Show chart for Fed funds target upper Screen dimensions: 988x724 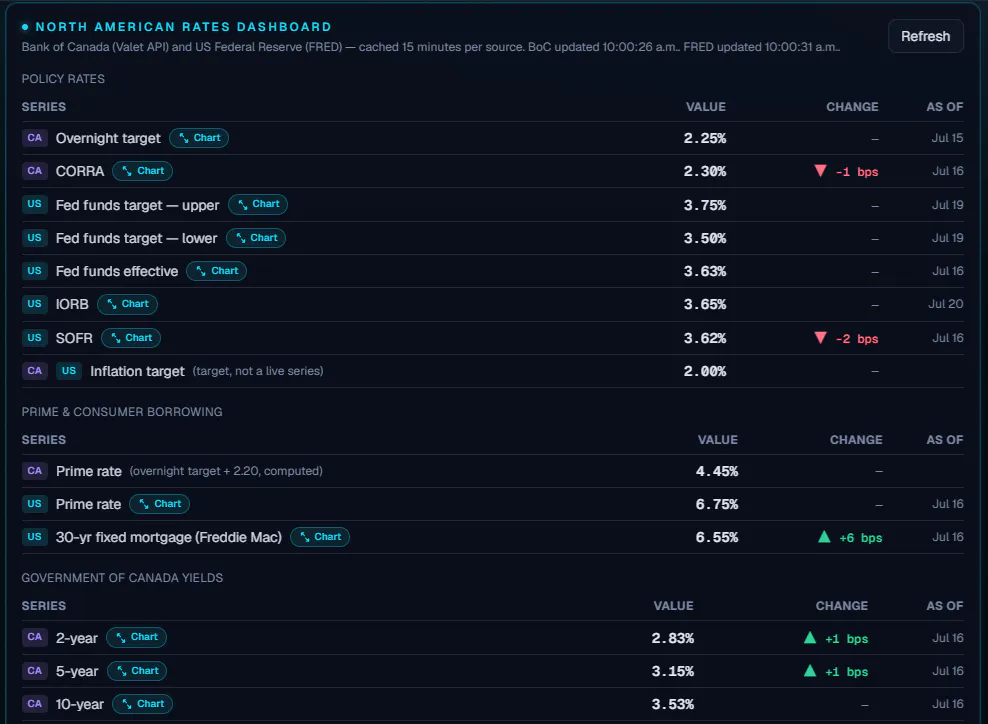258,204
